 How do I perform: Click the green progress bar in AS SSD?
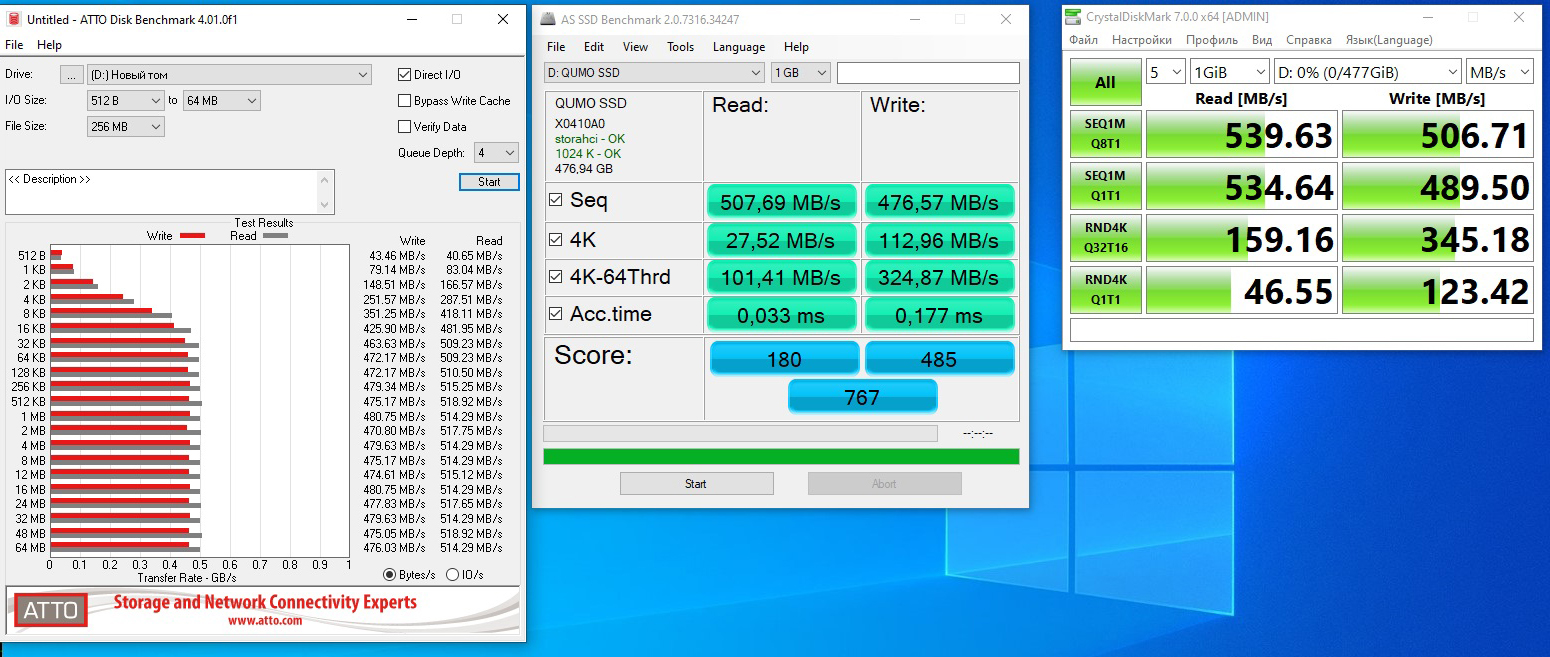pos(781,457)
